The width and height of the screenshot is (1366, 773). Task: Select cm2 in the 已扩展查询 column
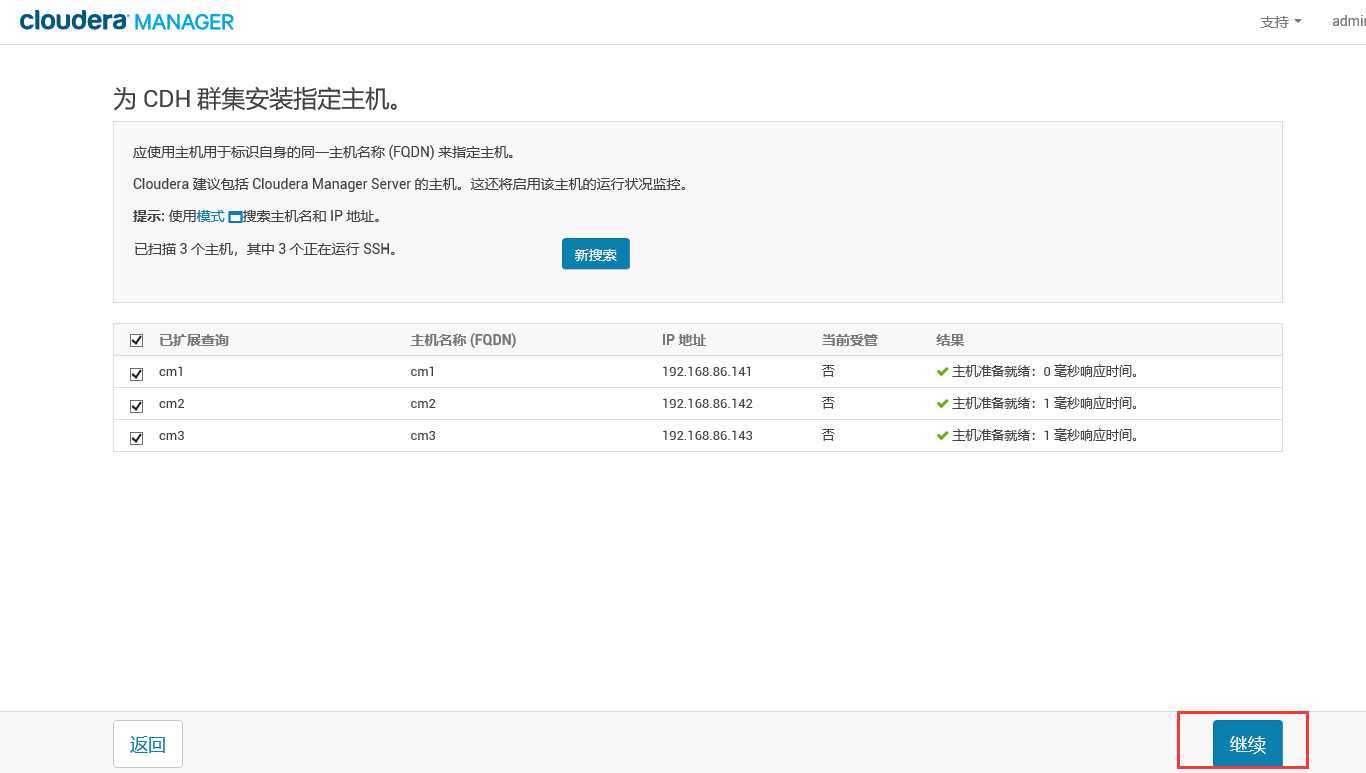(x=172, y=404)
